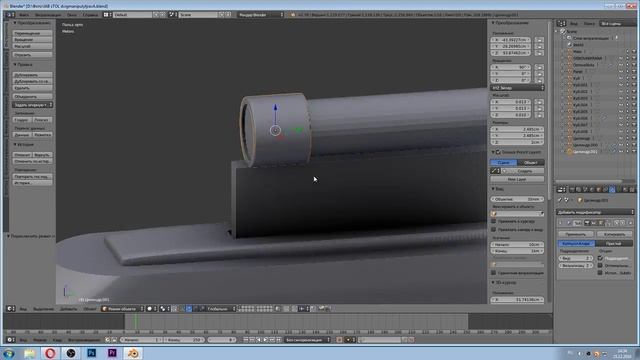This screenshot has height=360, width=640.
Task: Click the Перемещение tool button
Action: tap(32, 33)
